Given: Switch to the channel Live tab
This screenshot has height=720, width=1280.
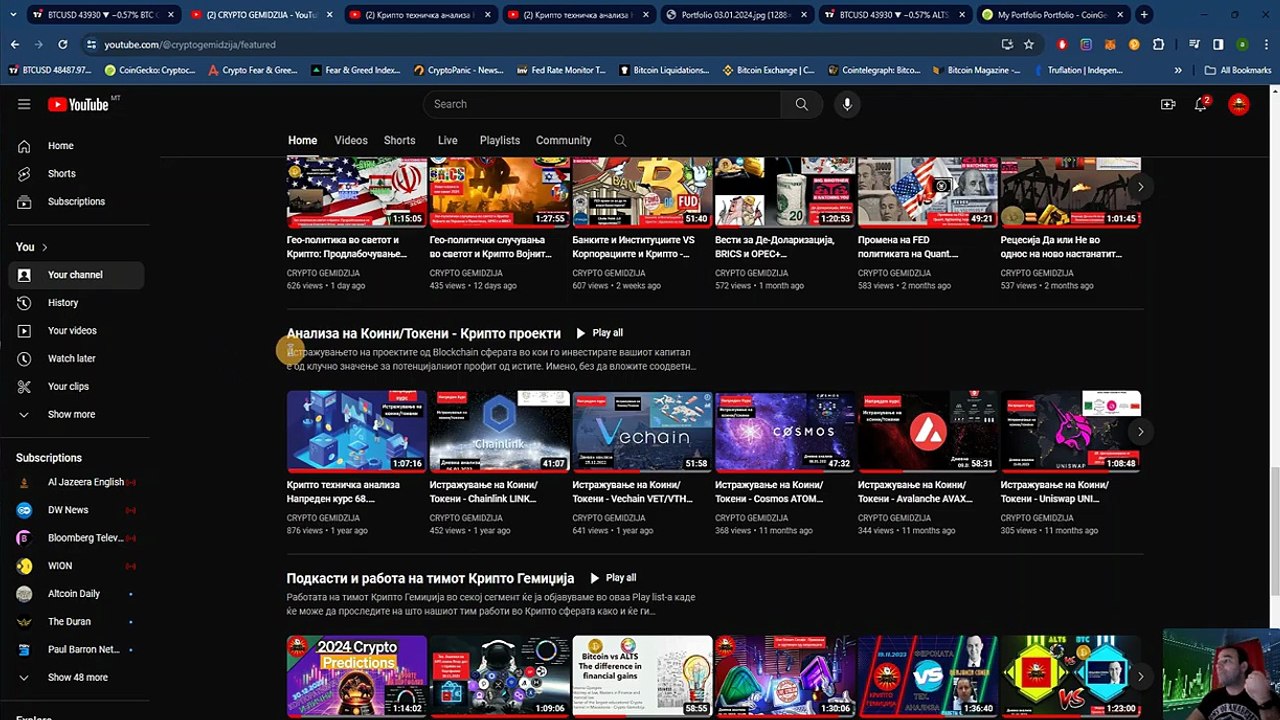Looking at the screenshot, I should (x=447, y=141).
